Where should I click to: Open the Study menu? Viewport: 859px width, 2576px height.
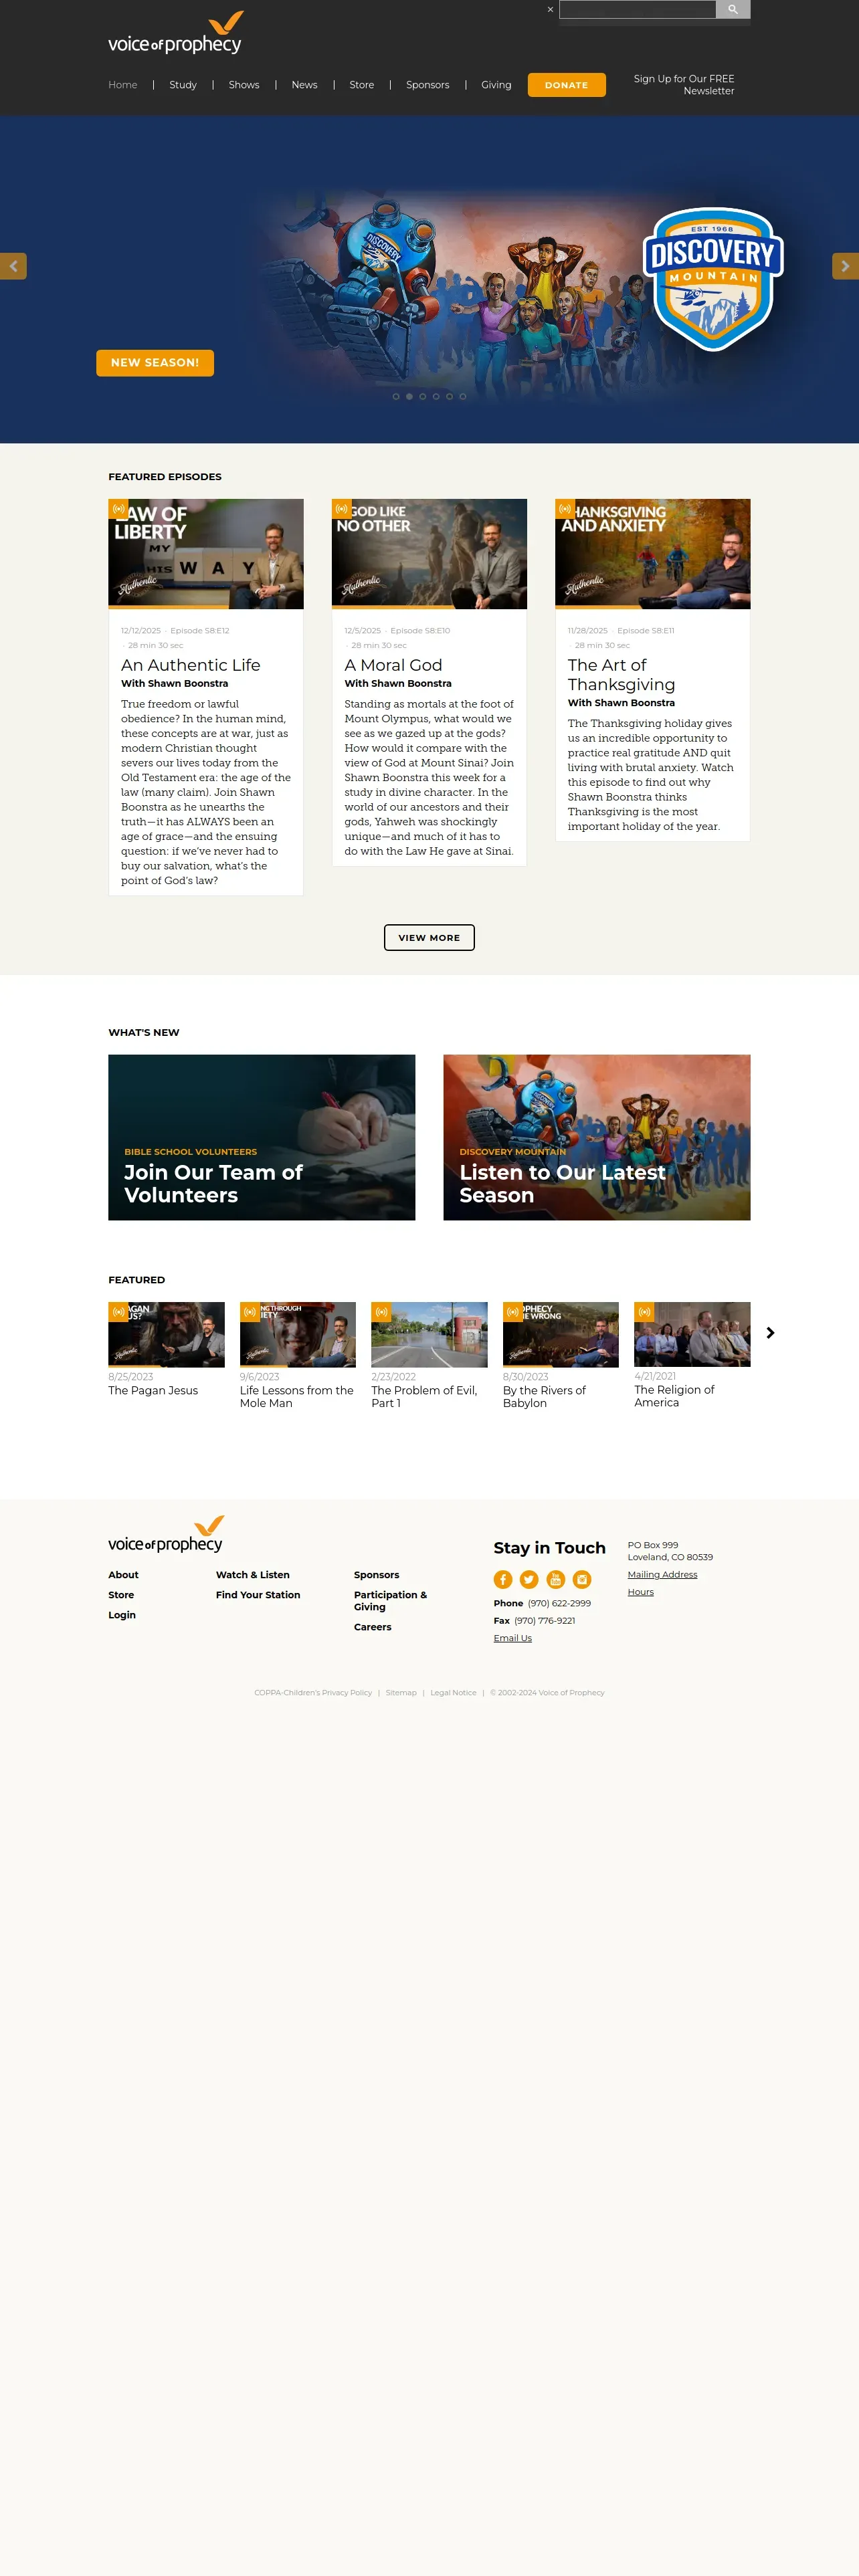[183, 85]
